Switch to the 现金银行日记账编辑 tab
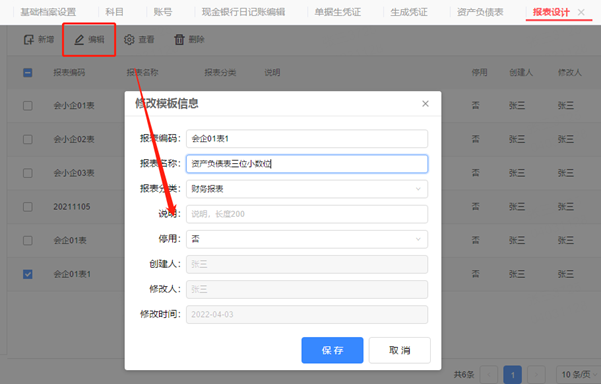This screenshot has width=601, height=384. point(243,12)
